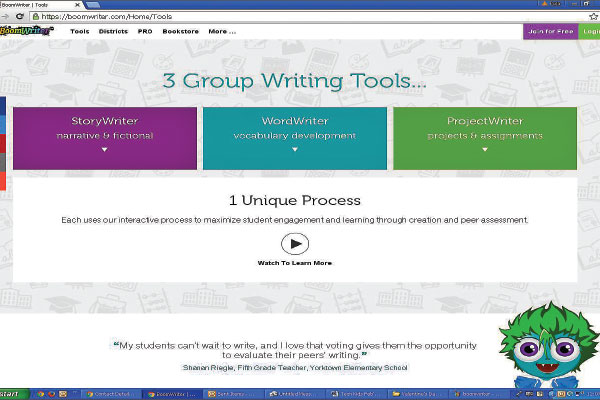Image resolution: width=600 pixels, height=400 pixels.
Task: Open the third quick launch icon
Action: pyautogui.click(x=63, y=394)
